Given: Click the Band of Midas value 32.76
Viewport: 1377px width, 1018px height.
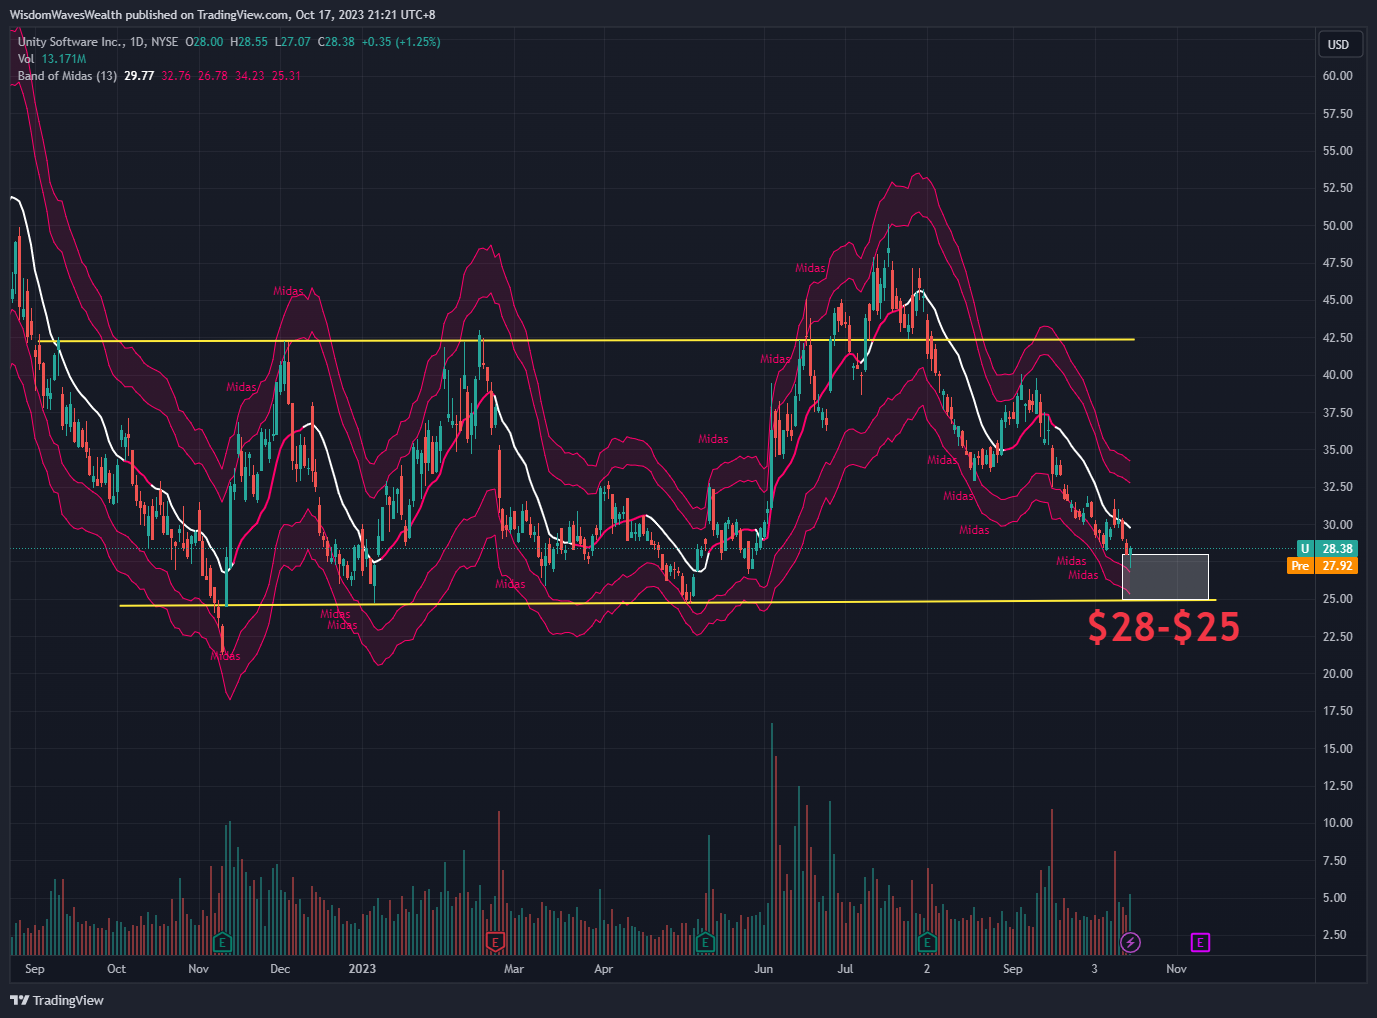Looking at the screenshot, I should [176, 76].
